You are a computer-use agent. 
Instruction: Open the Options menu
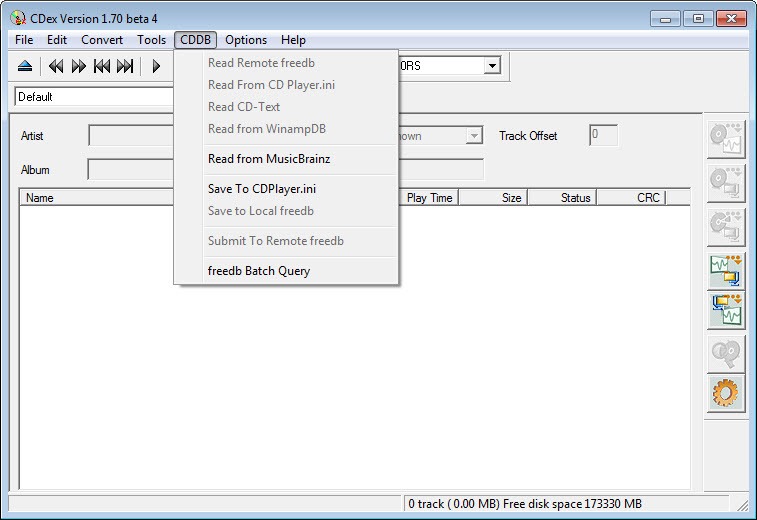[x=246, y=40]
